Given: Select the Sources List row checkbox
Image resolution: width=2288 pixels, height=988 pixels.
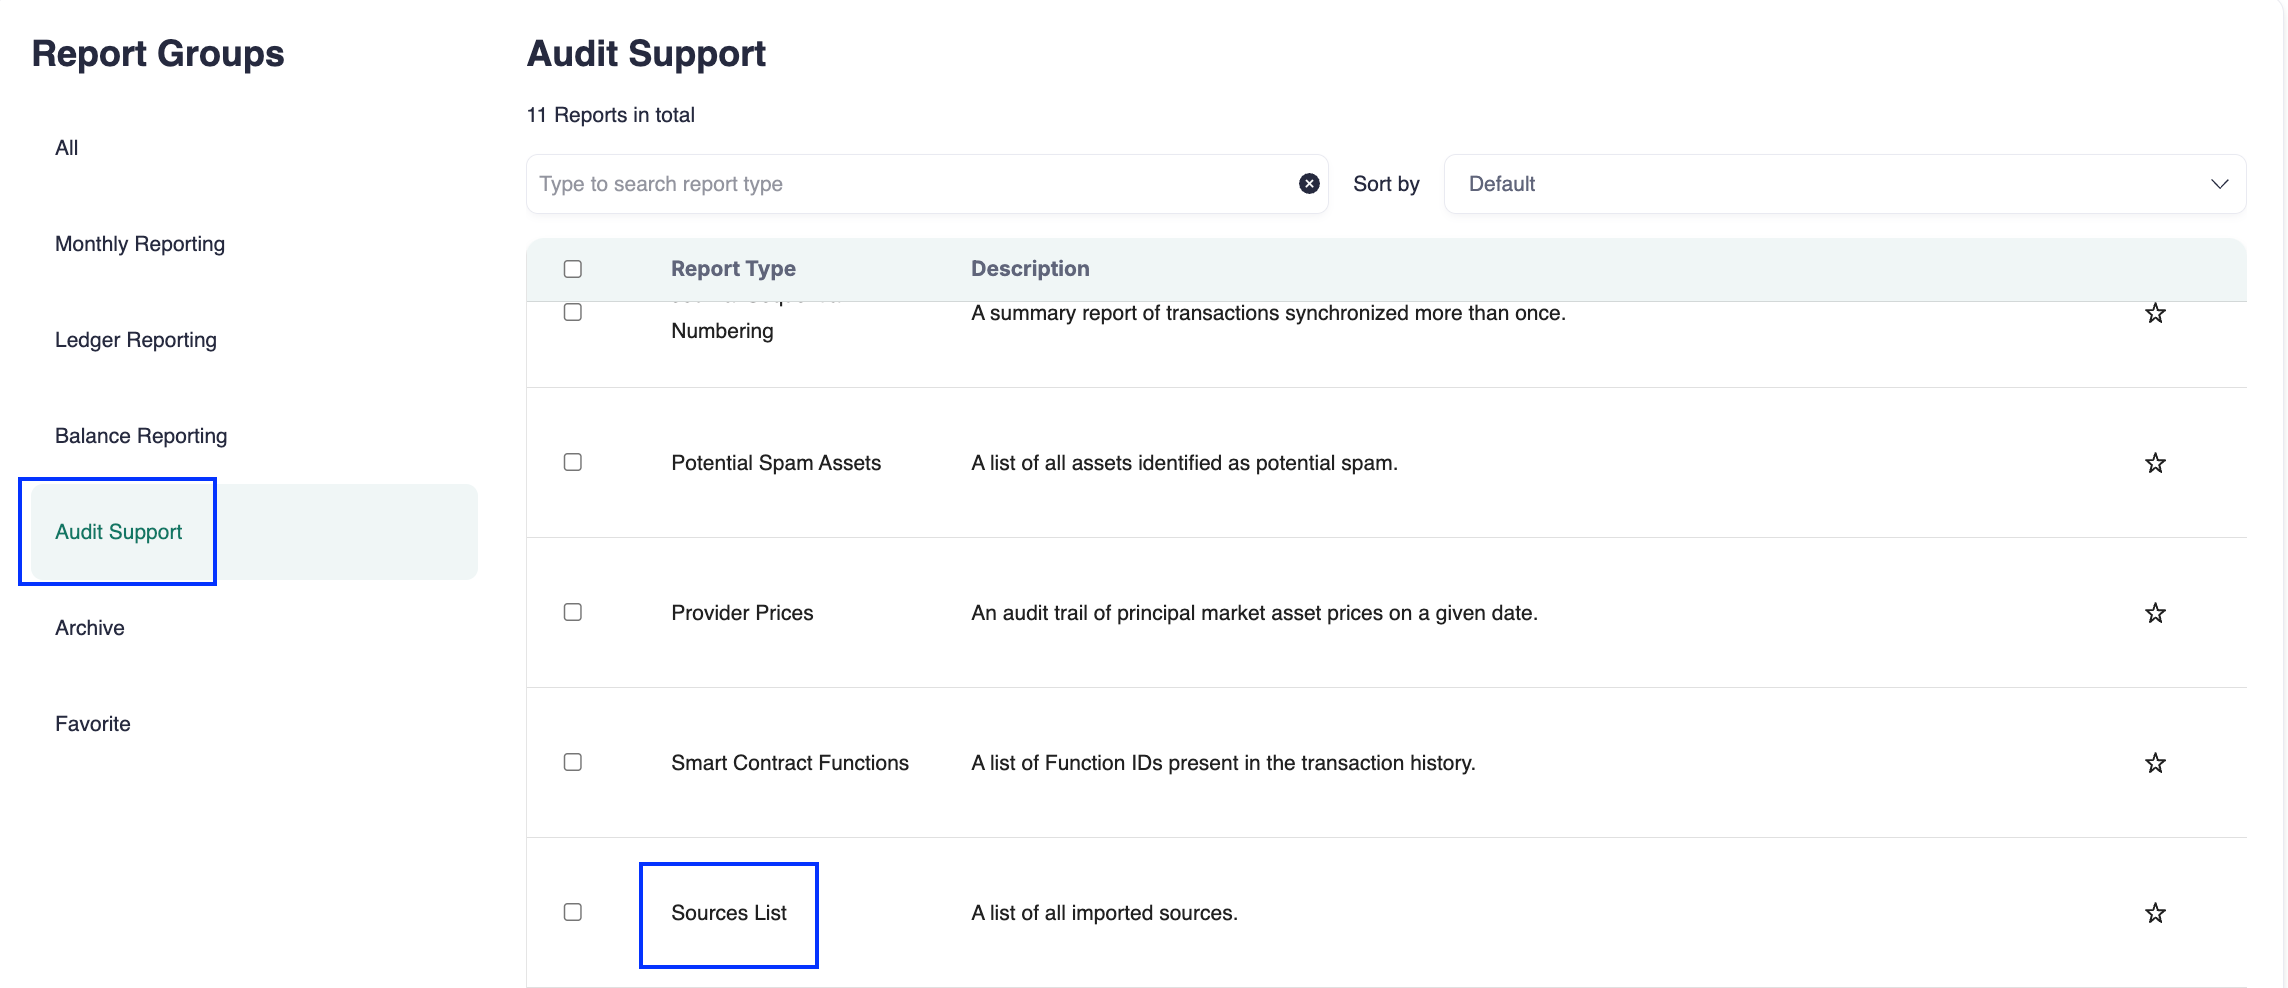Looking at the screenshot, I should point(573,912).
